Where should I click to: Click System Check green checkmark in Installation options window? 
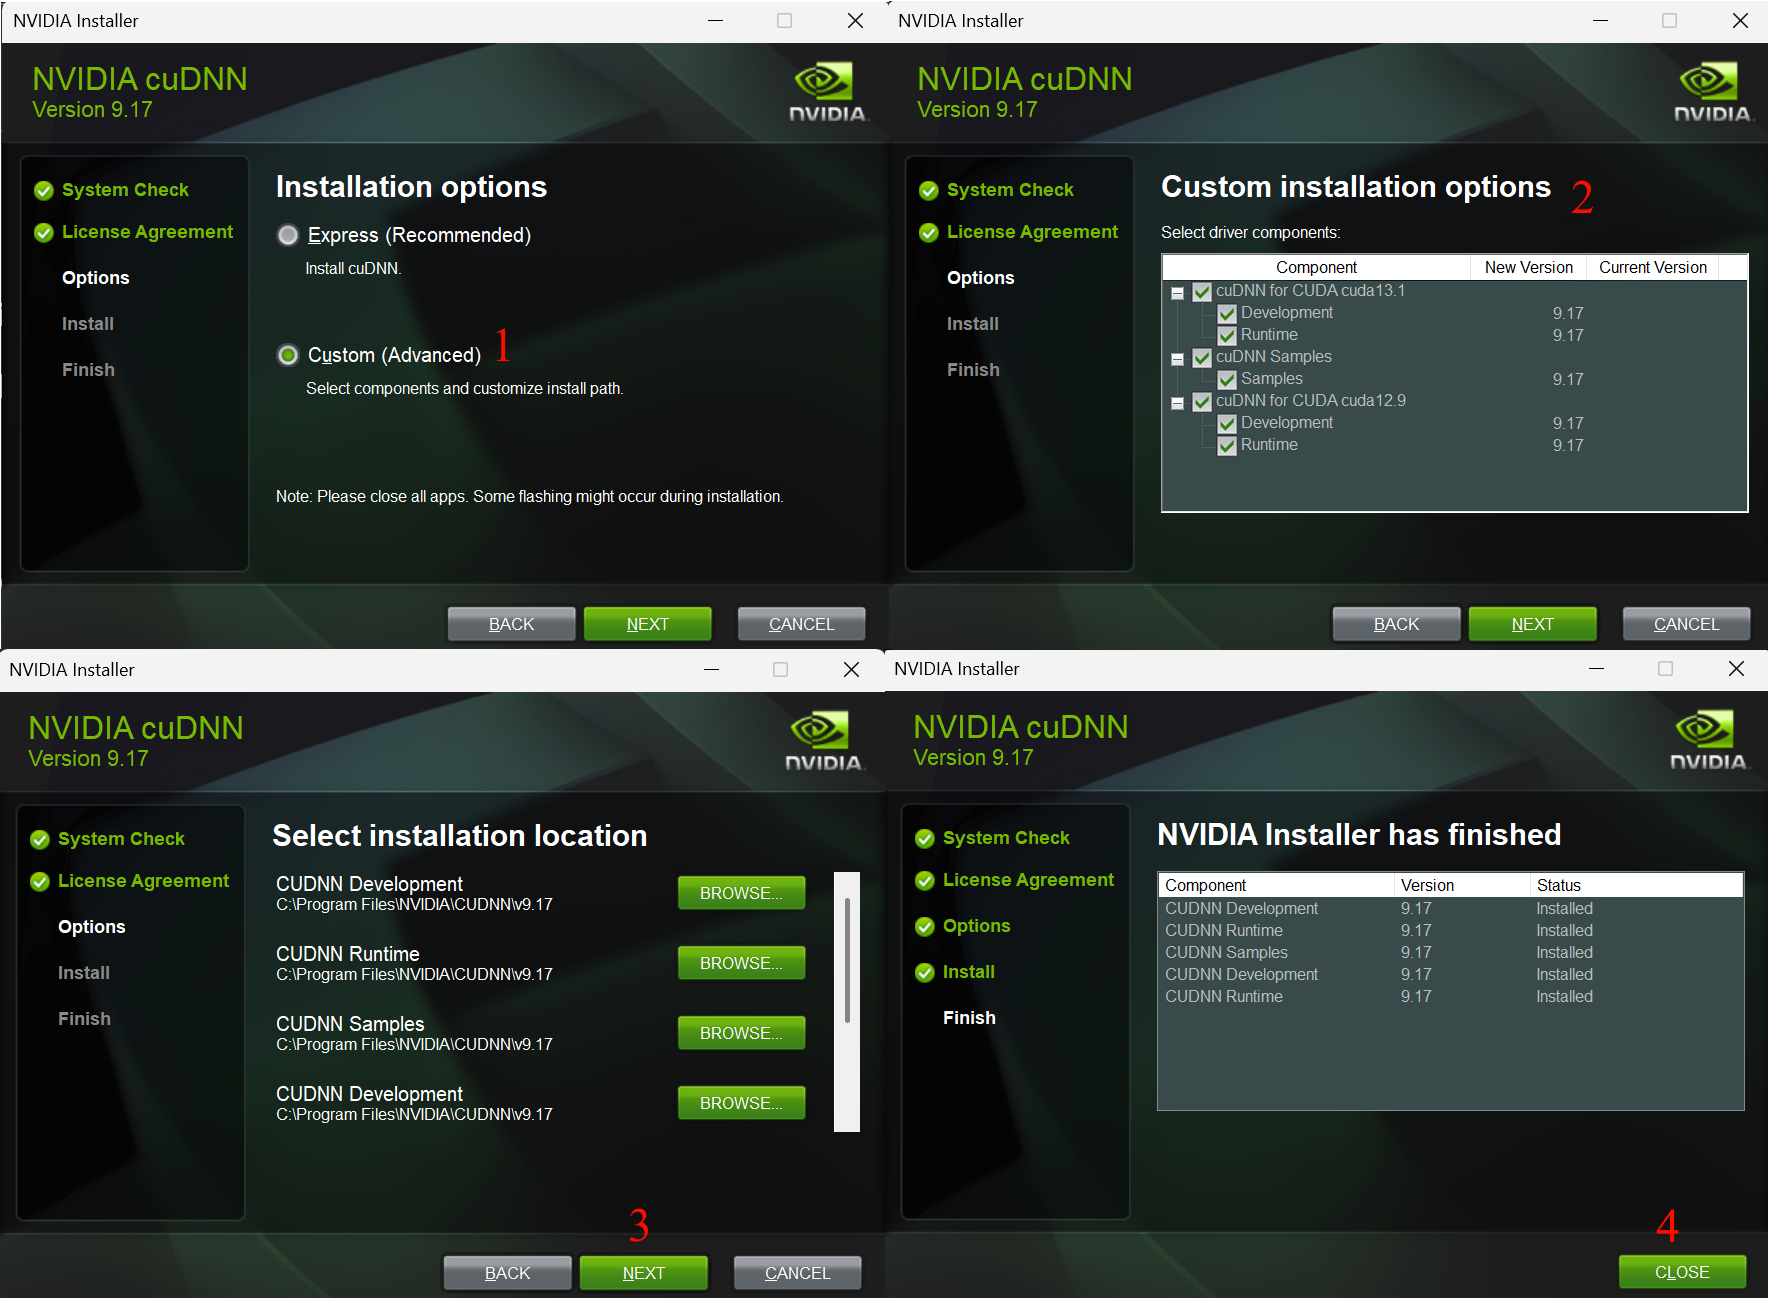point(44,191)
